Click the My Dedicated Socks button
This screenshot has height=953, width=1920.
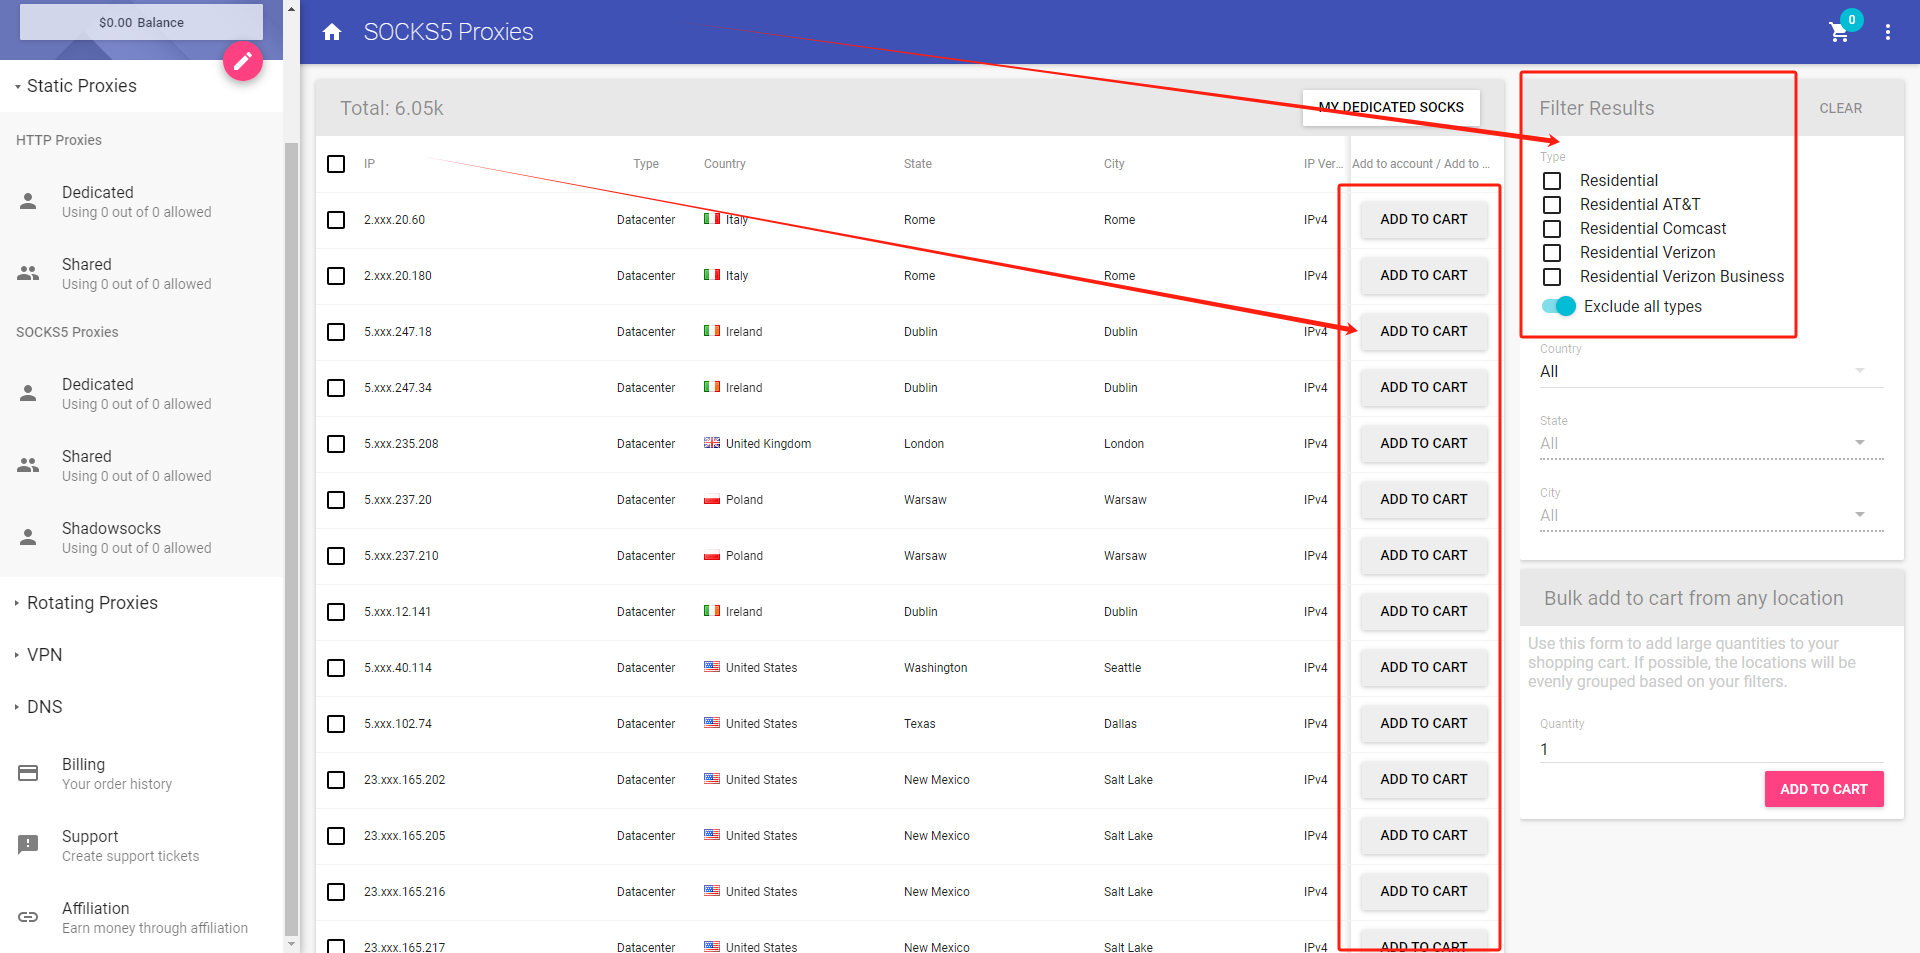coord(1390,107)
